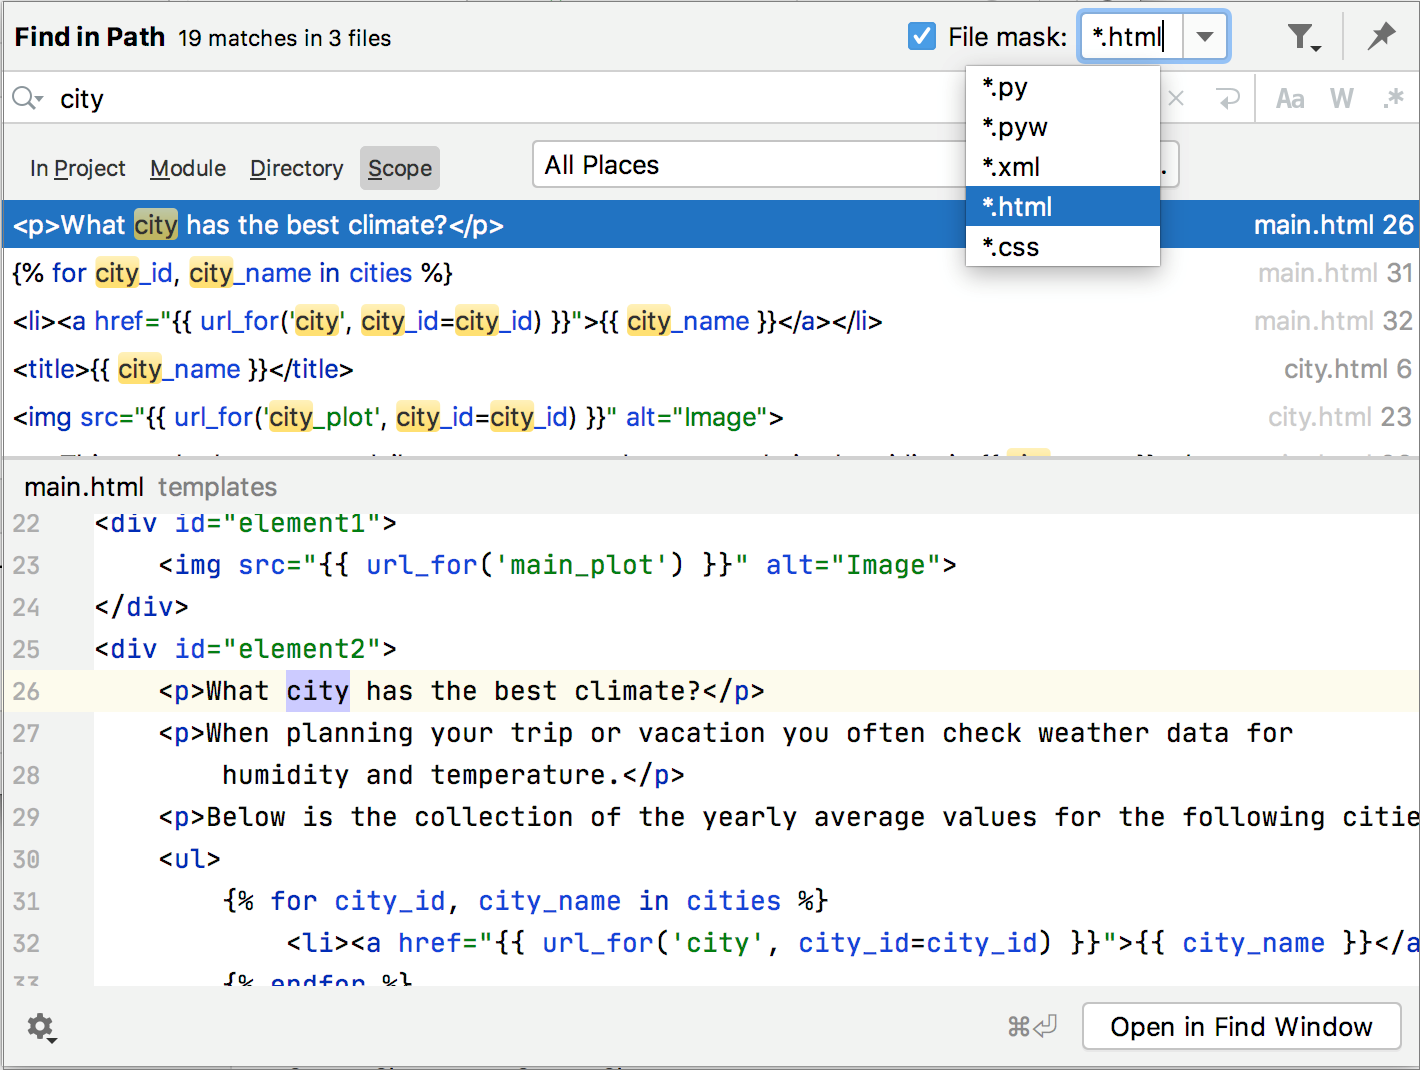Viewport: 1420px width, 1070px height.
Task: Clear the search query with the X icon
Action: (x=1176, y=98)
